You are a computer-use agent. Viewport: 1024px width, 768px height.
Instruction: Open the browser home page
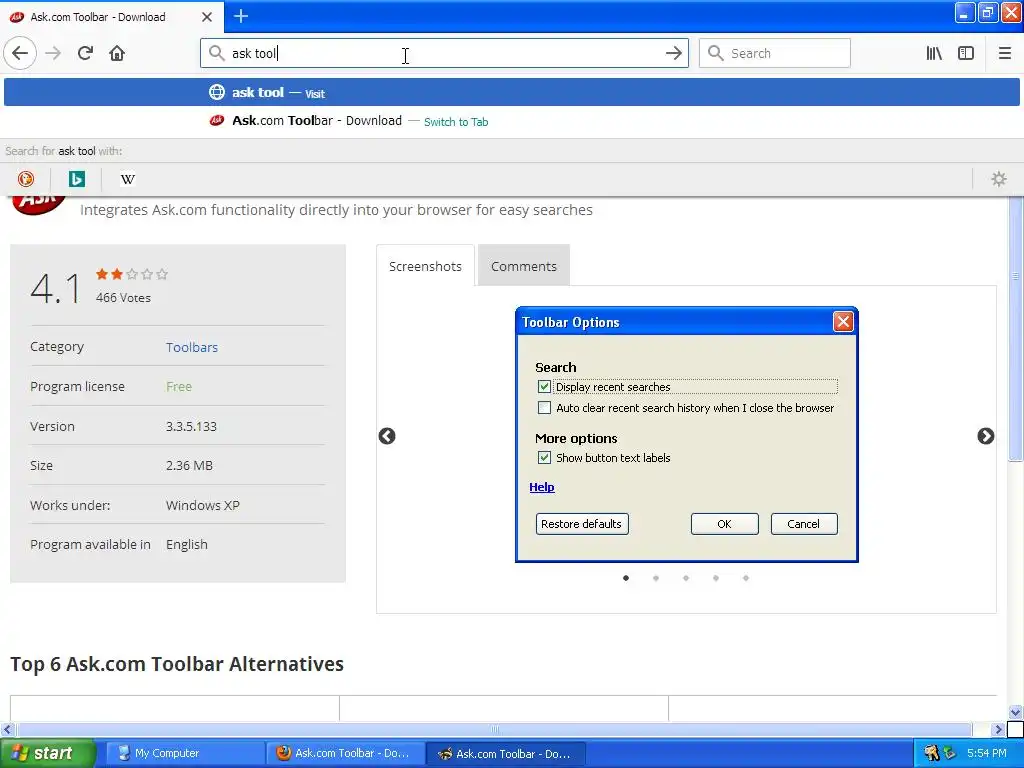tap(117, 53)
